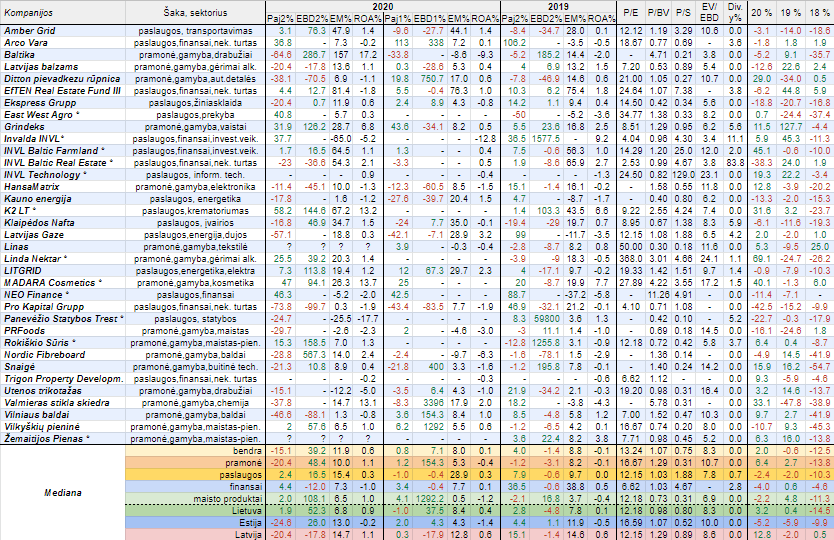Click the Invalda INVL company cell

(34, 139)
